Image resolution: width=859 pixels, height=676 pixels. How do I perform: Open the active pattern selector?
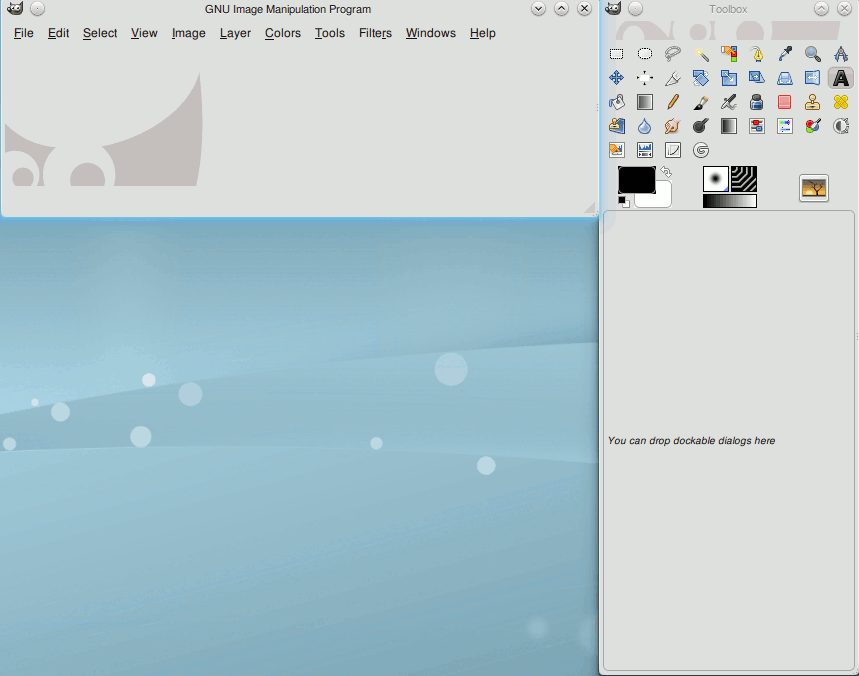point(744,179)
